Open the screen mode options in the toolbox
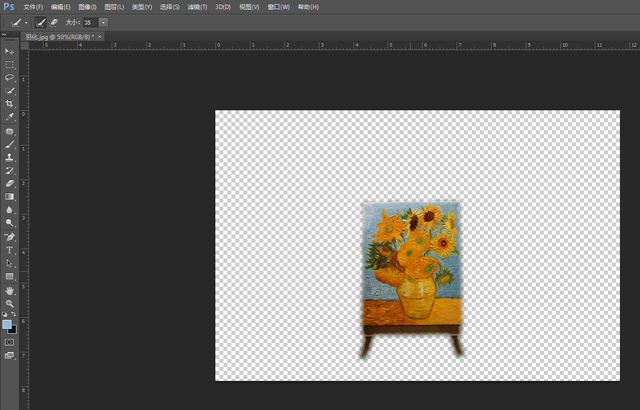Viewport: 640px width, 410px height. click(10, 355)
